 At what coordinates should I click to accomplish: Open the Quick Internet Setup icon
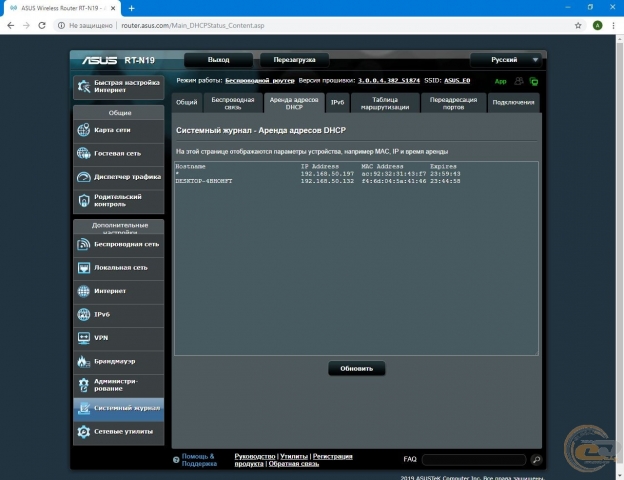click(x=84, y=86)
